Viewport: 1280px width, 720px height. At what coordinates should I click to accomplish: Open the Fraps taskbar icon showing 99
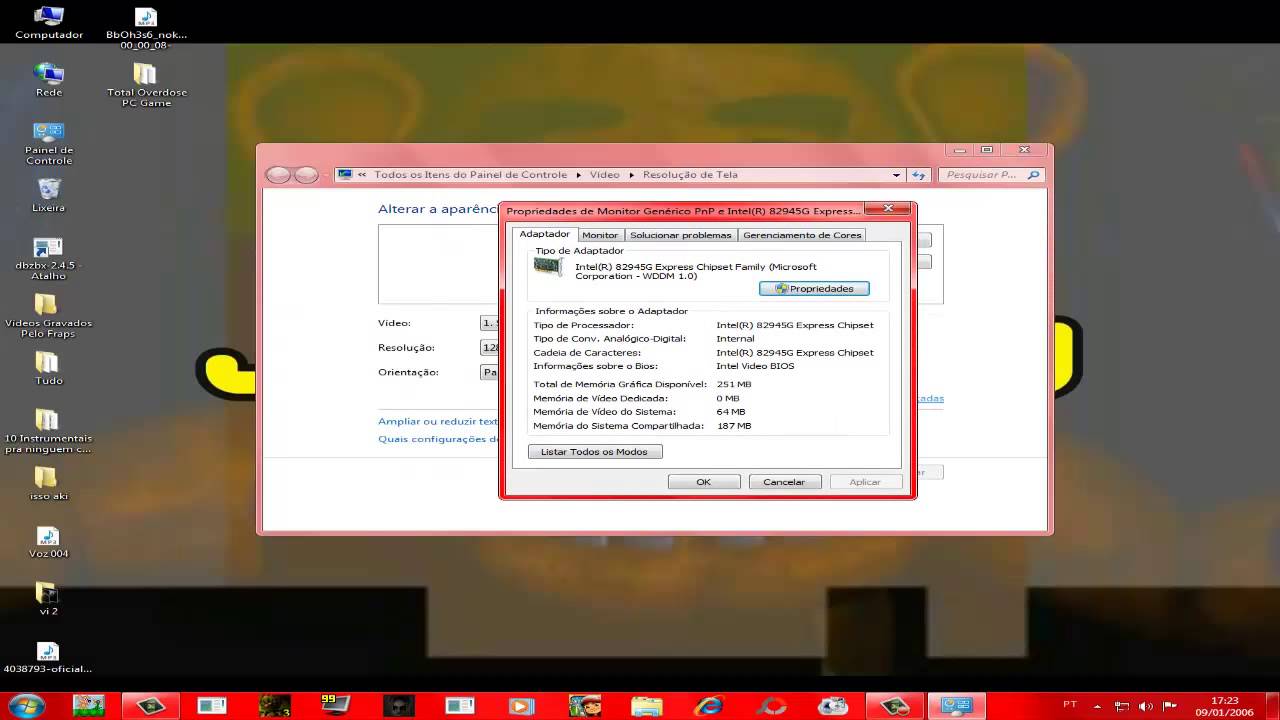pyautogui.click(x=335, y=705)
